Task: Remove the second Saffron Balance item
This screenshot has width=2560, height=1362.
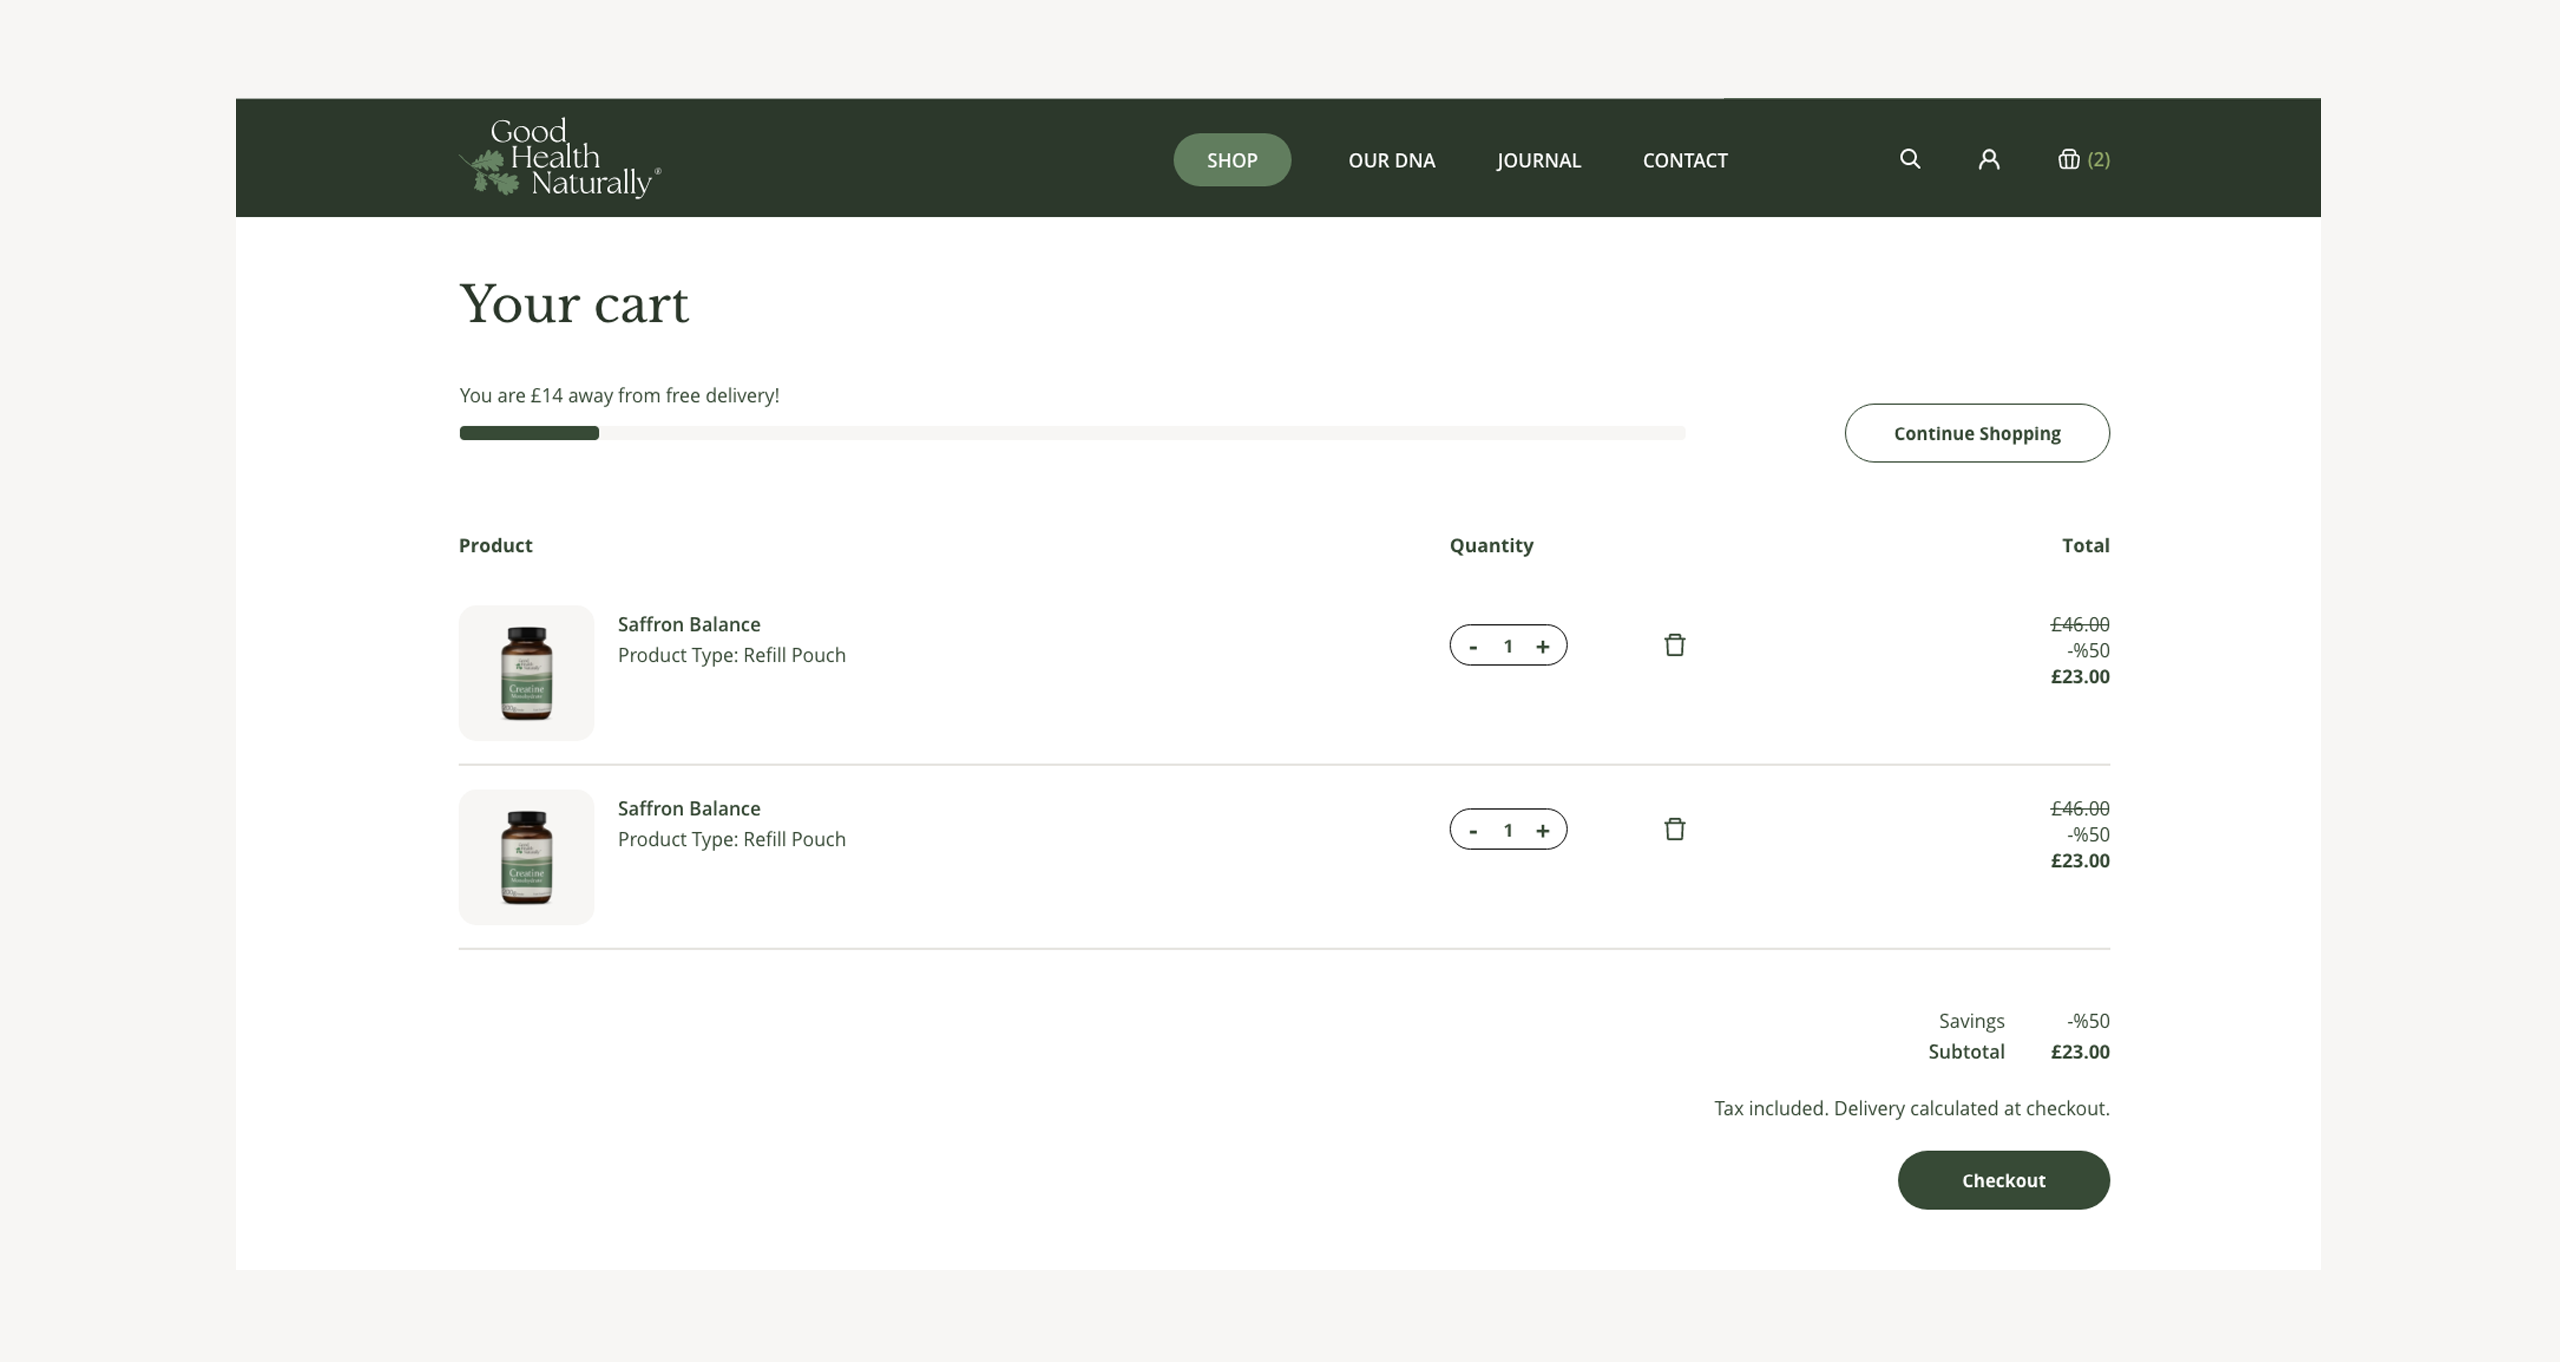Action: point(1674,829)
